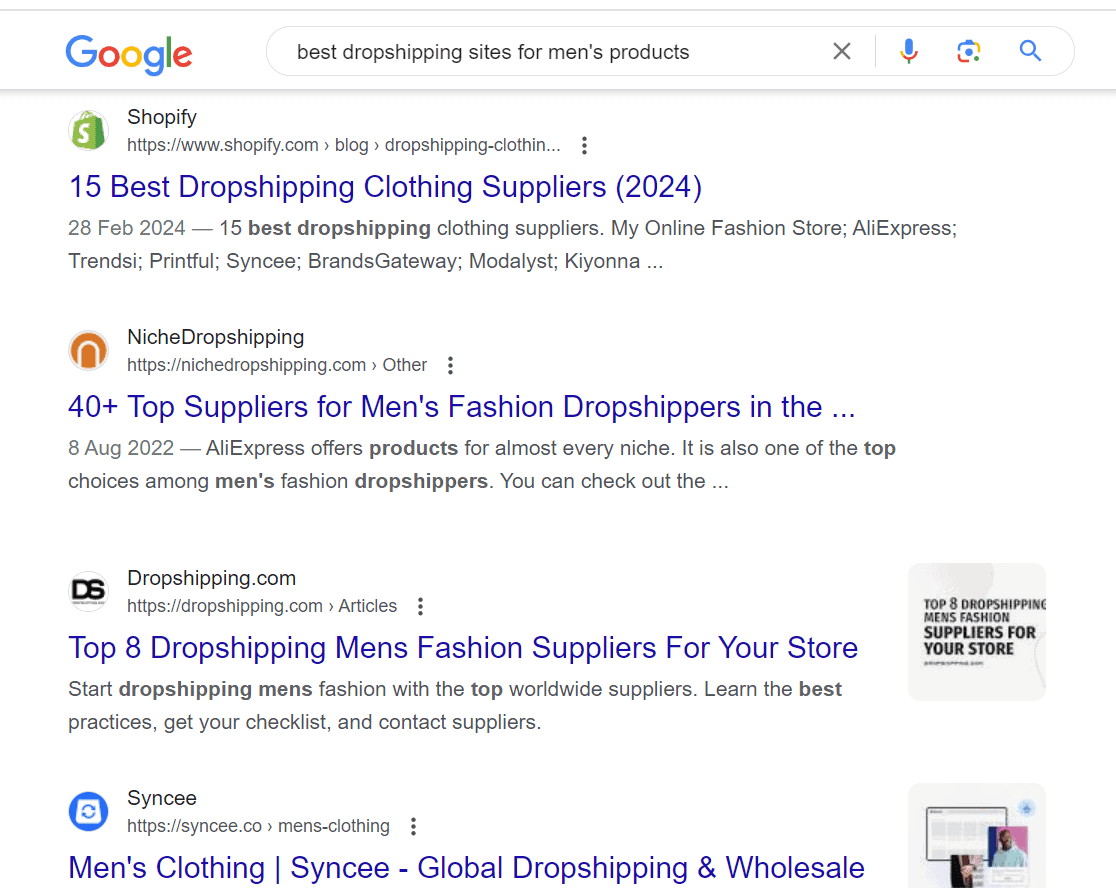Click the 'Start dropshipping mens fashion' snippet text

[455, 706]
